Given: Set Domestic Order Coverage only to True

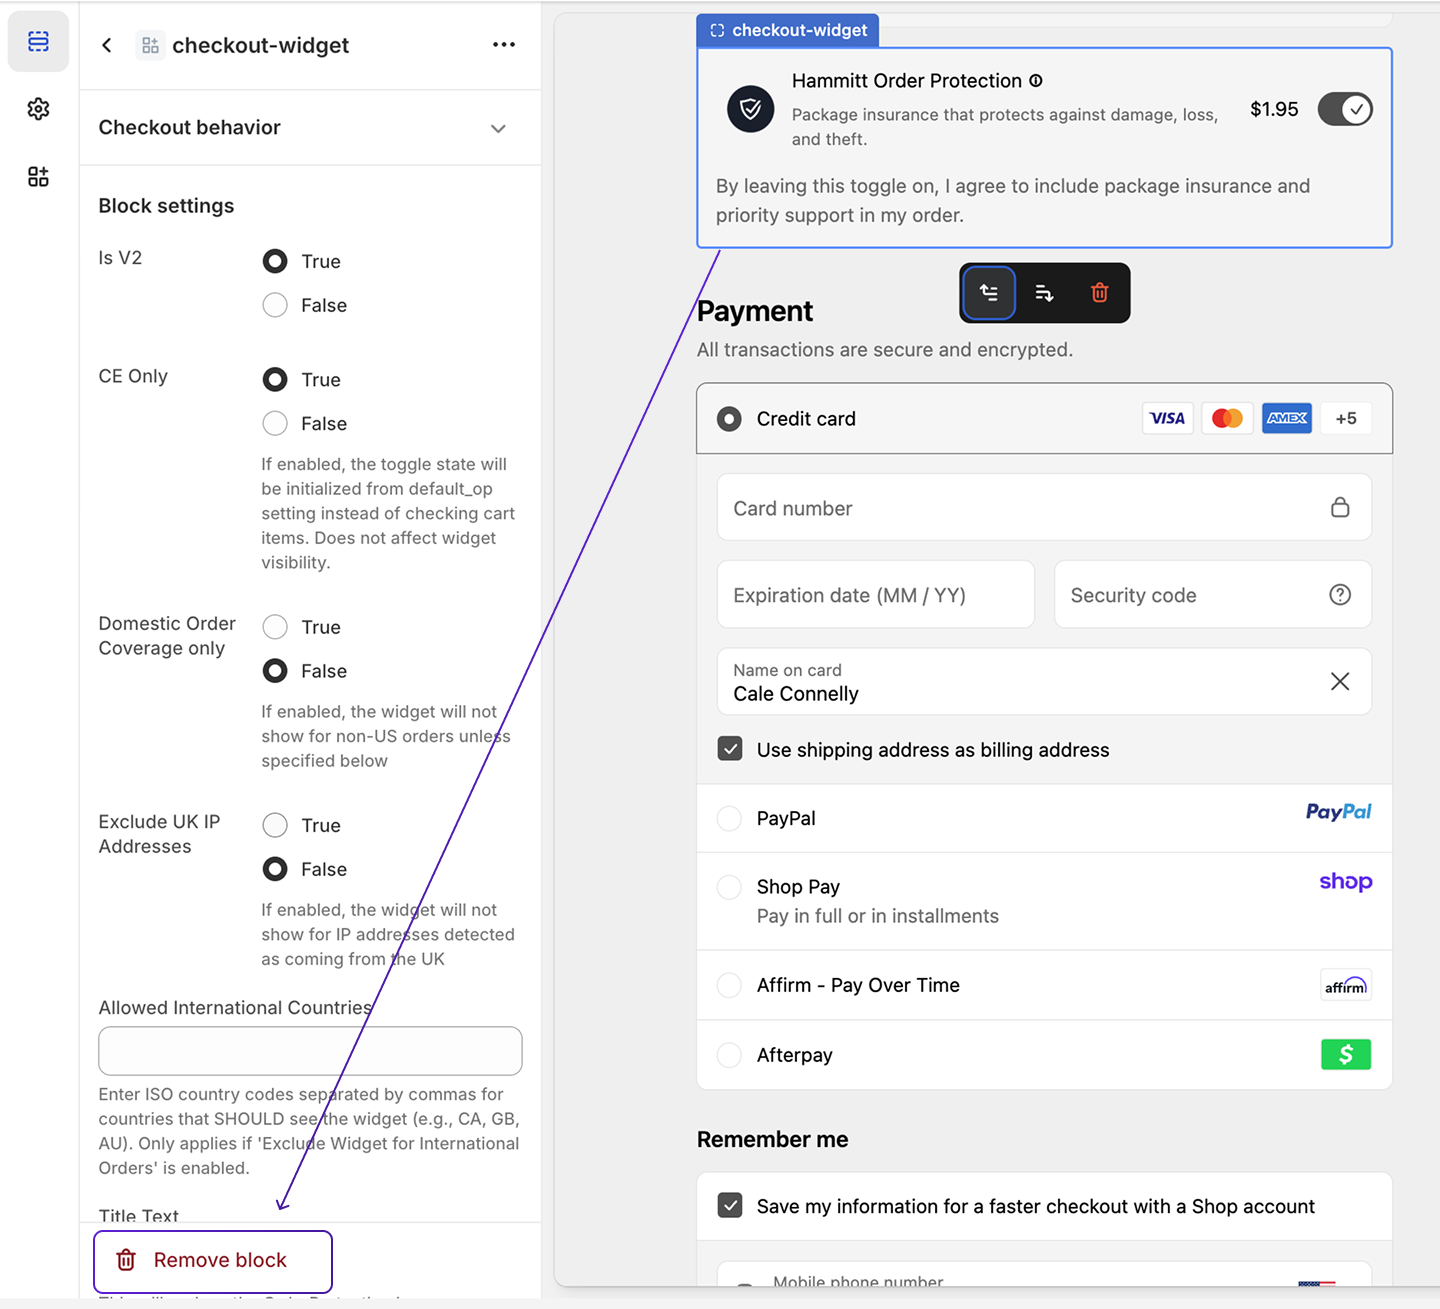Looking at the screenshot, I should pos(275,627).
